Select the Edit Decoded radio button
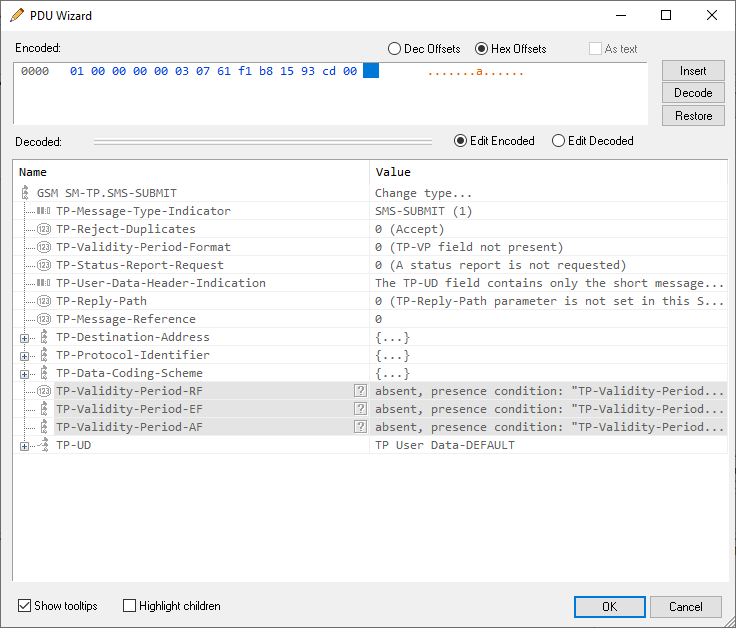The width and height of the screenshot is (736, 628). coord(559,141)
